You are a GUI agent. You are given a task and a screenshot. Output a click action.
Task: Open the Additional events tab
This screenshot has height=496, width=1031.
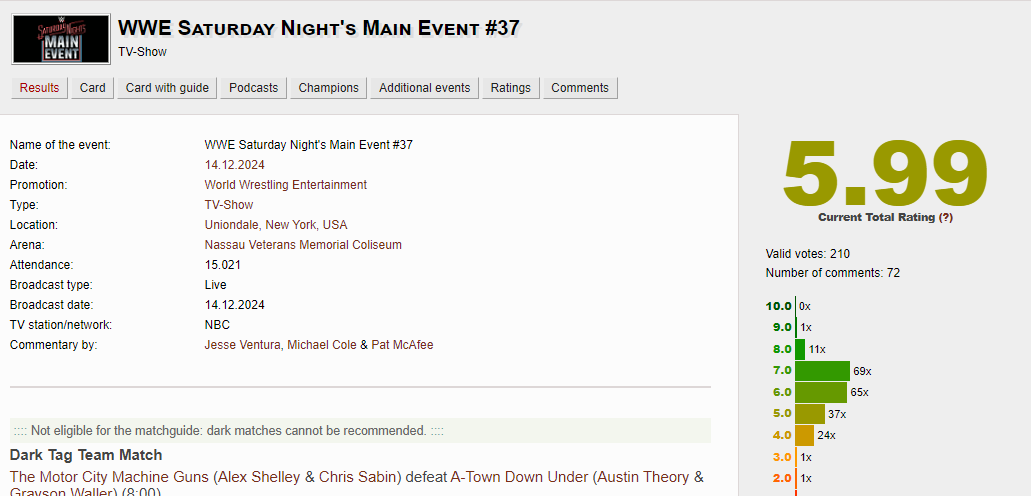tap(424, 88)
